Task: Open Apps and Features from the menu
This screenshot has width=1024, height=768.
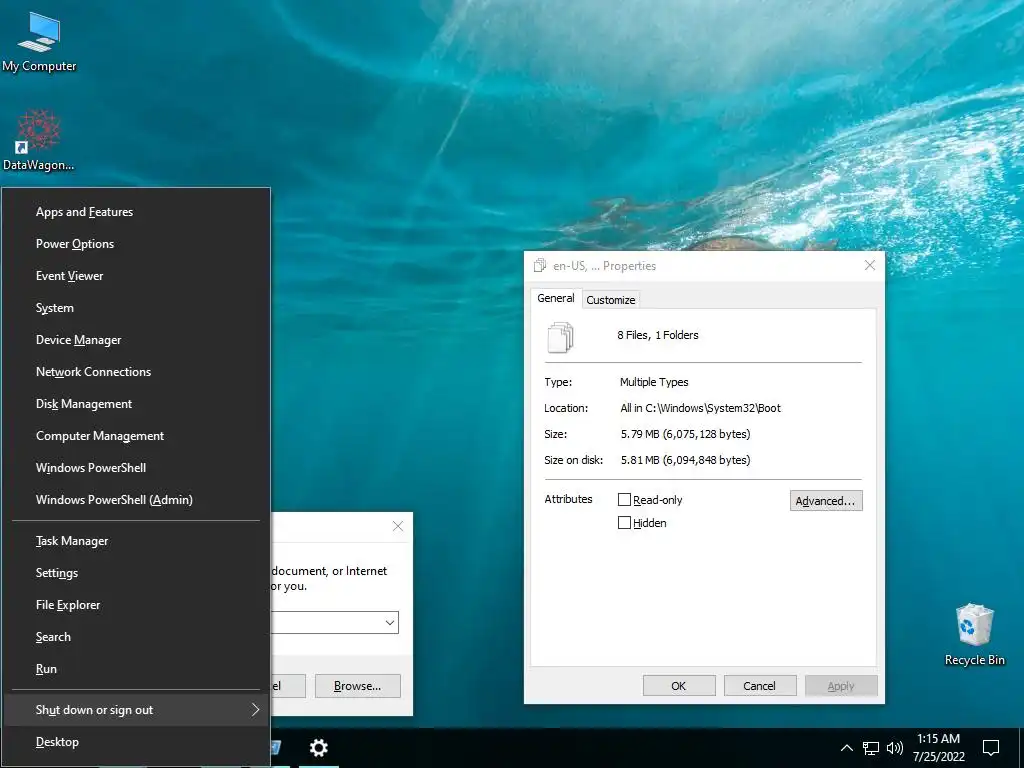Action: point(136,212)
